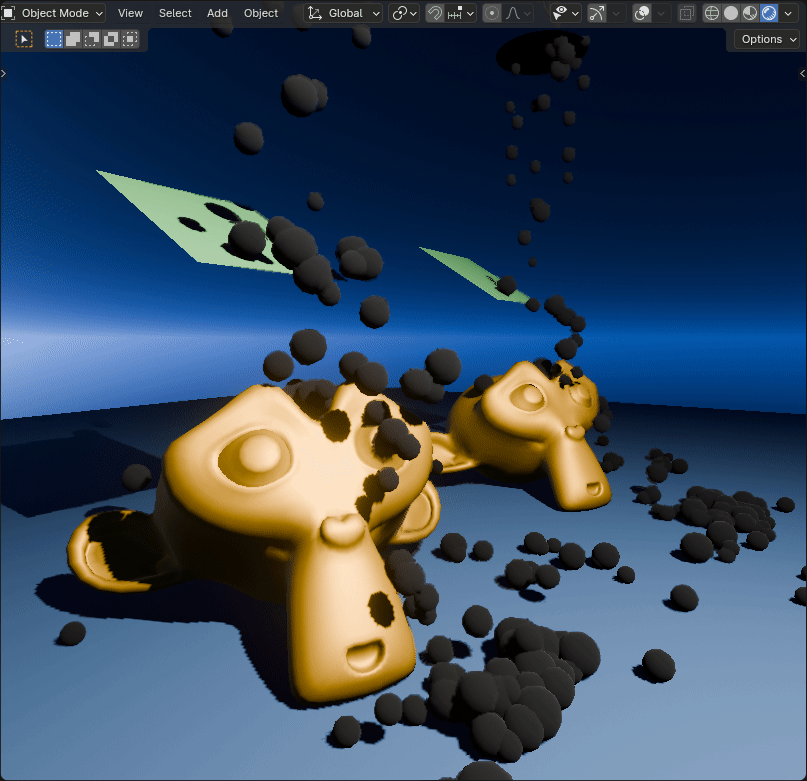Open the pivot point dropdown

[405, 13]
